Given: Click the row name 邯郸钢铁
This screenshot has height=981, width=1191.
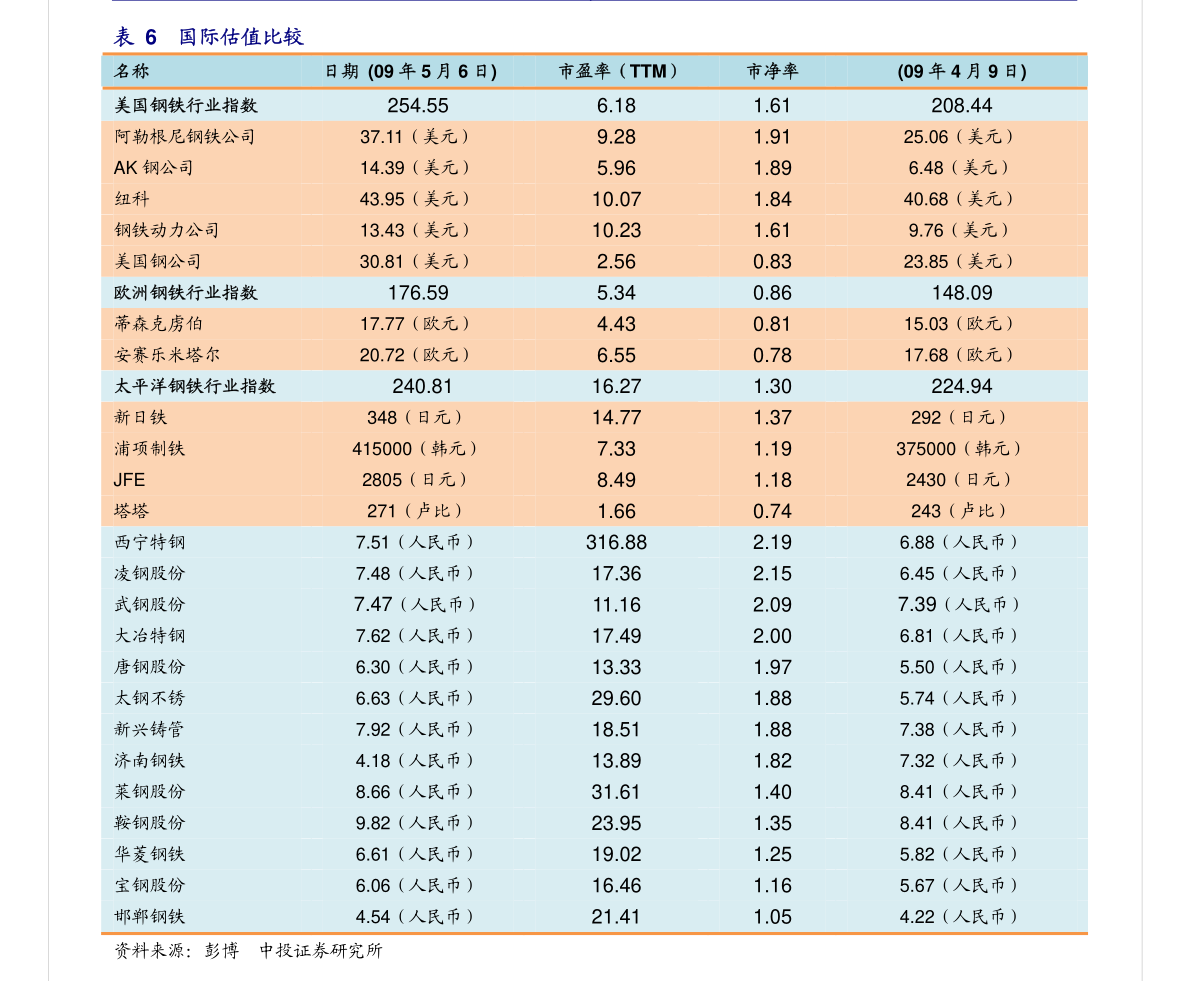Looking at the screenshot, I should 150,916.
